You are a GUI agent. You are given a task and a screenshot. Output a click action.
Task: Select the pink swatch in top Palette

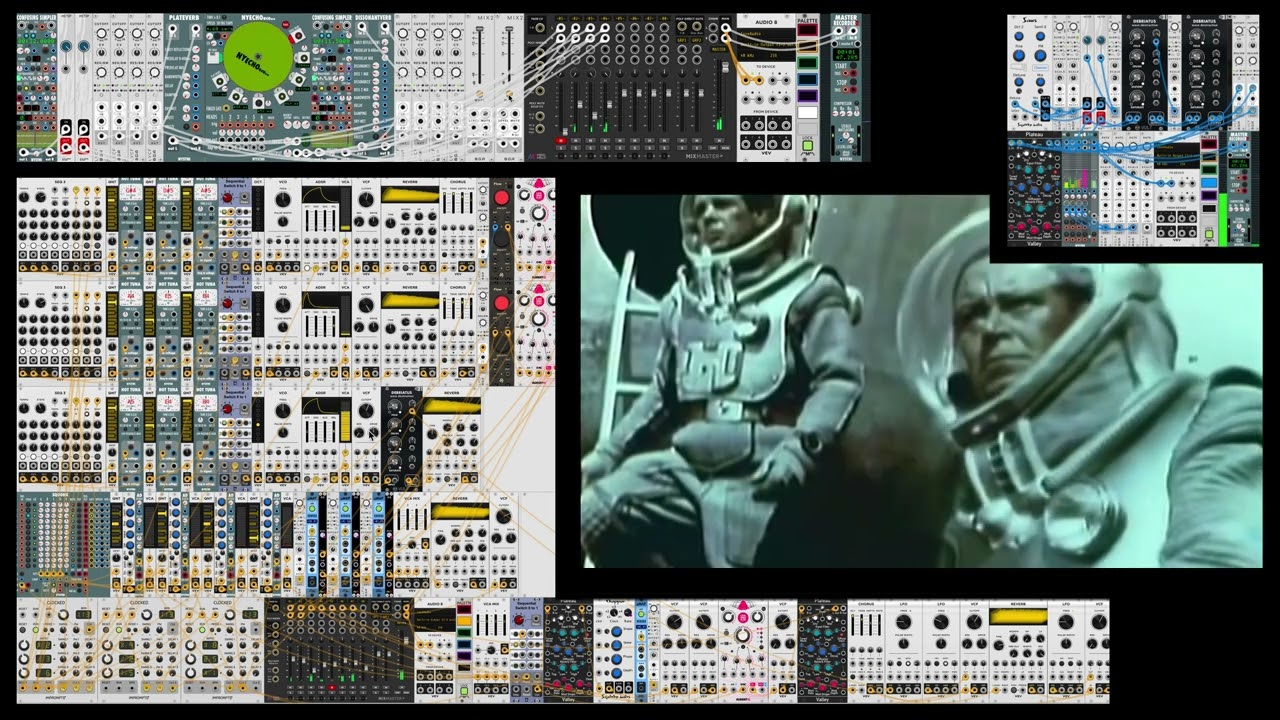click(807, 30)
